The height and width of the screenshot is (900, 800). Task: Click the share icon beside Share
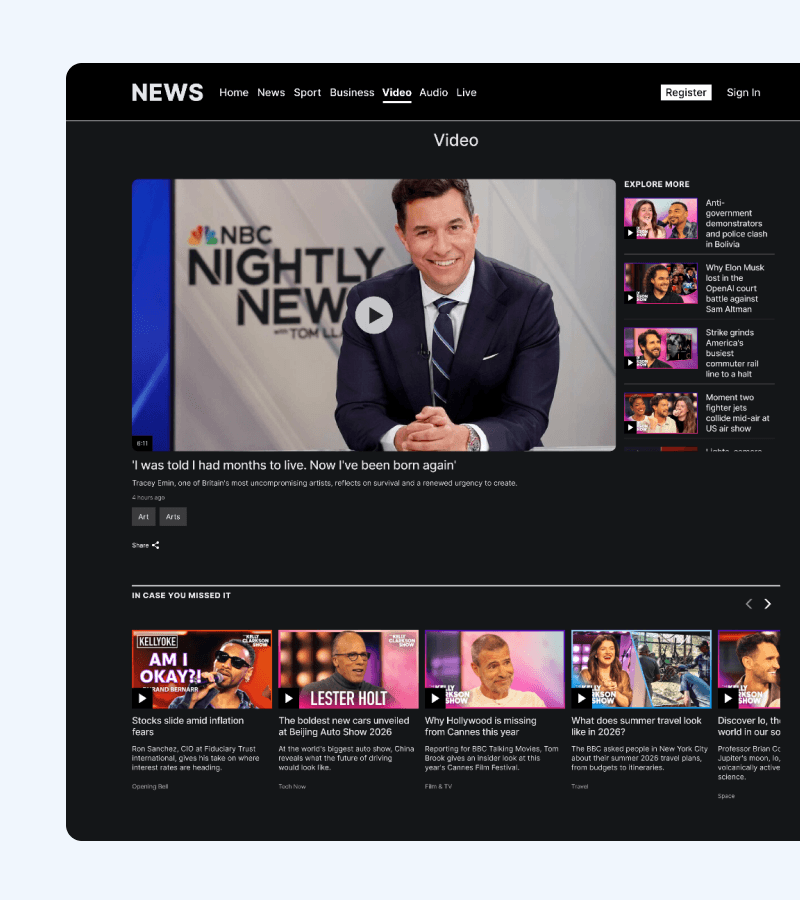[x=156, y=545]
